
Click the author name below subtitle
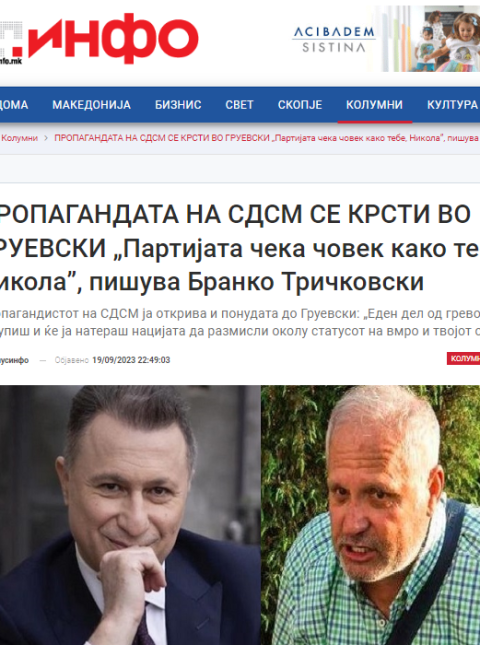click(14, 360)
